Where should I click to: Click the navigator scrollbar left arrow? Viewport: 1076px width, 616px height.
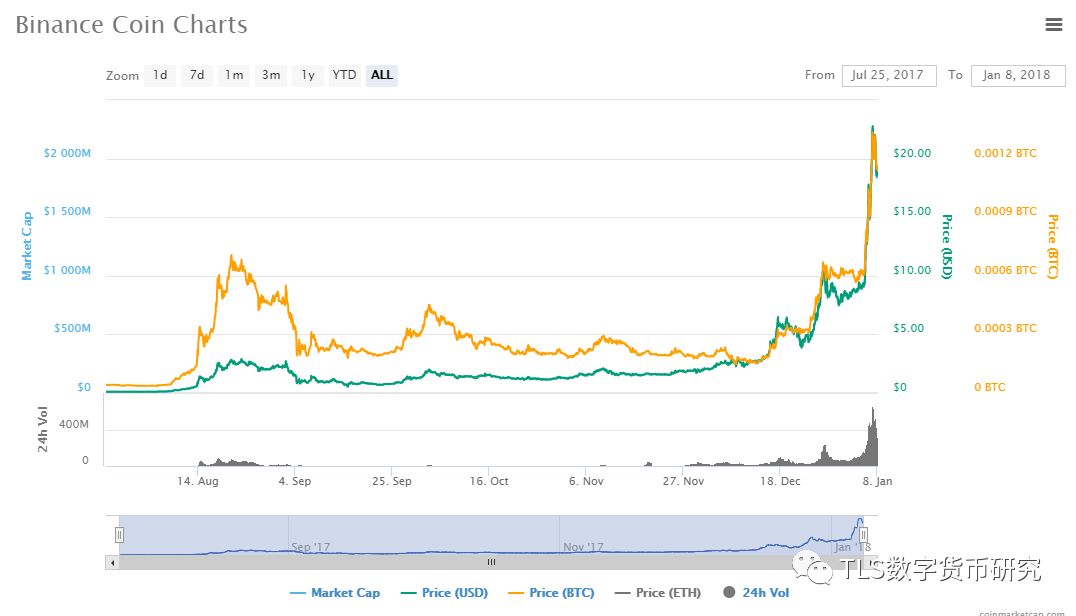tap(112, 562)
